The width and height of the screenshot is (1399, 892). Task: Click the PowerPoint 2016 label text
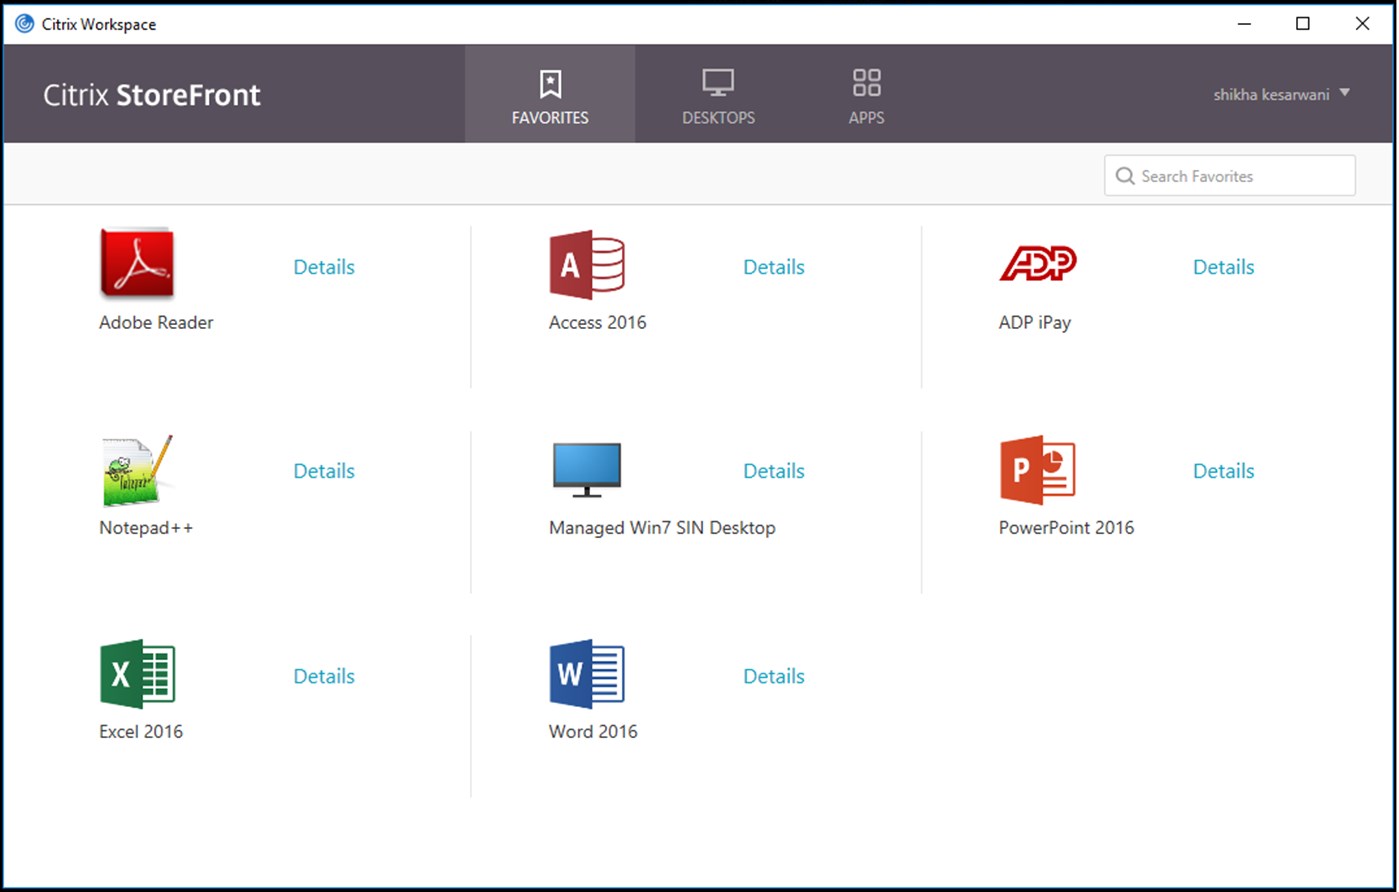tap(1067, 527)
